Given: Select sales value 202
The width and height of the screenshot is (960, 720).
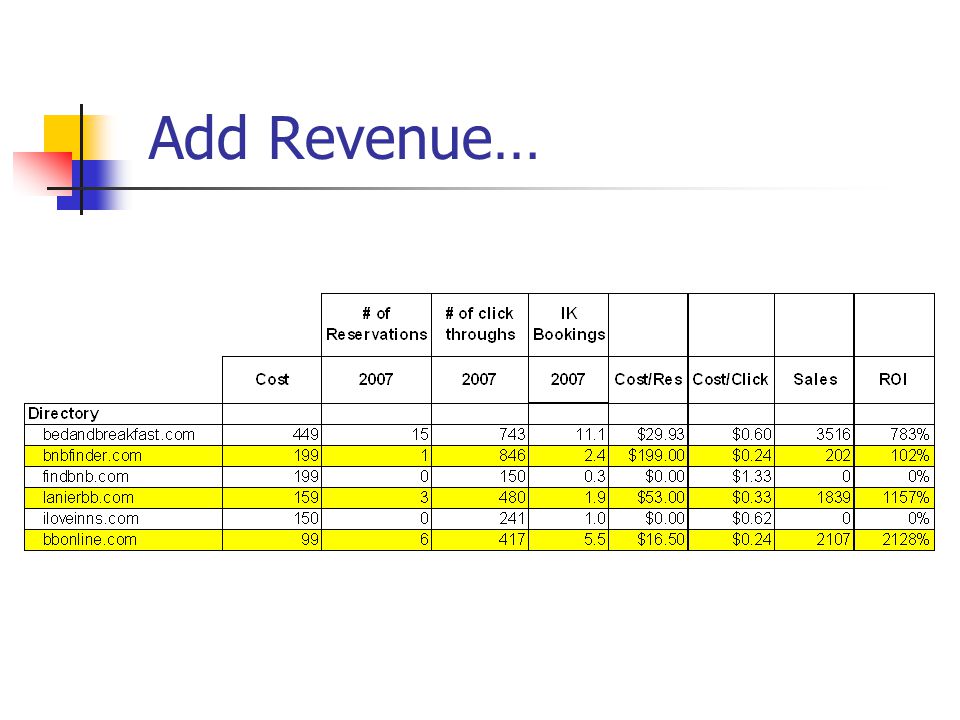Looking at the screenshot, I should tap(814, 456).
